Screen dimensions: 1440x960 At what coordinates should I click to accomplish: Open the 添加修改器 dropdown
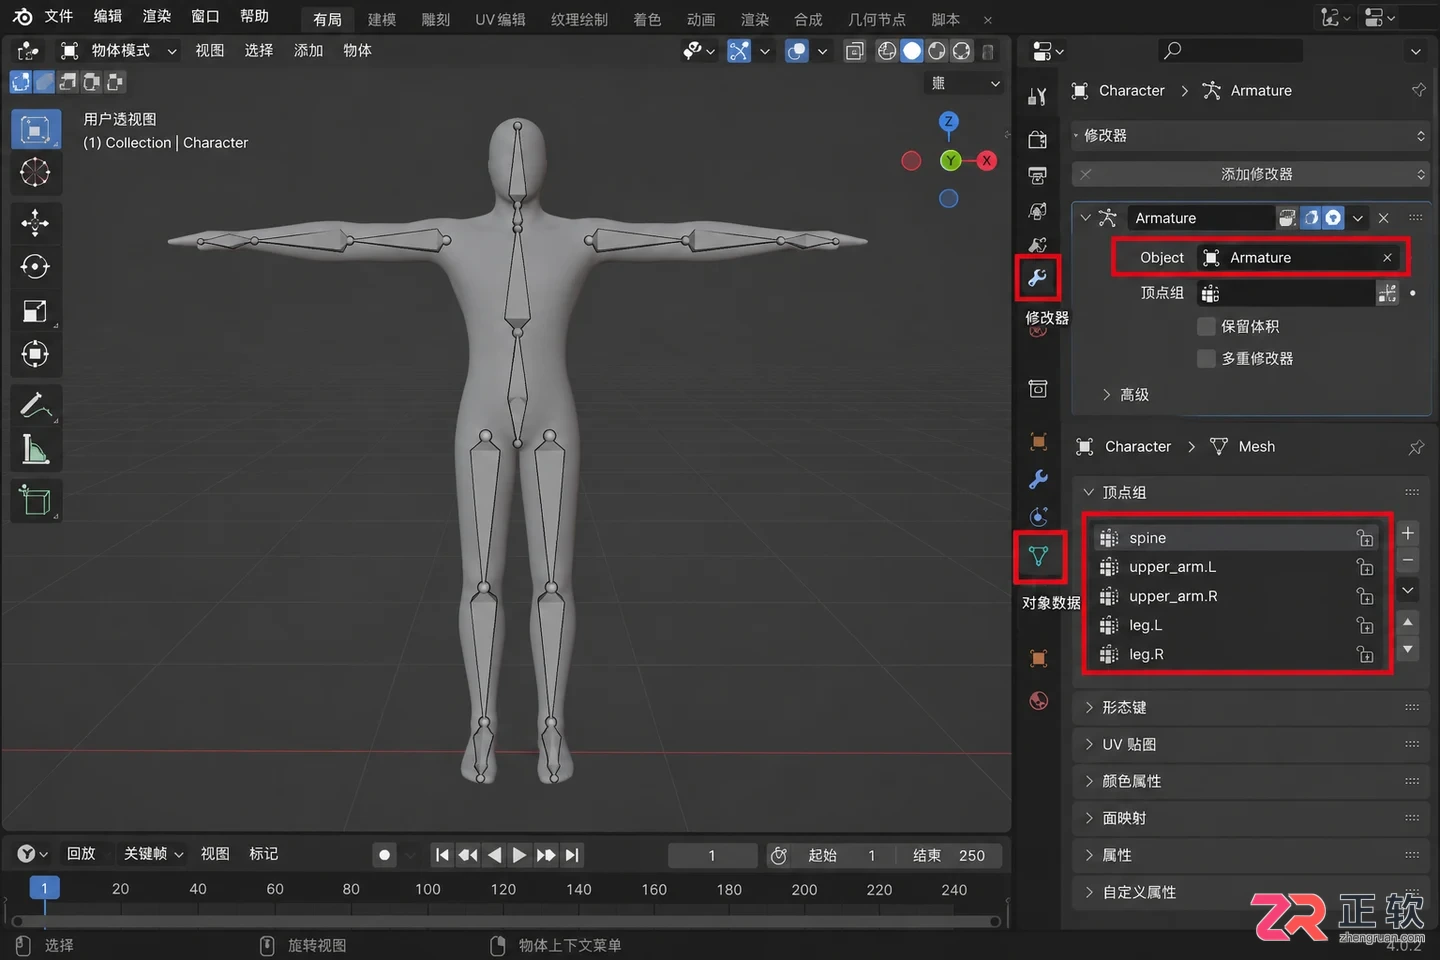pos(1250,174)
